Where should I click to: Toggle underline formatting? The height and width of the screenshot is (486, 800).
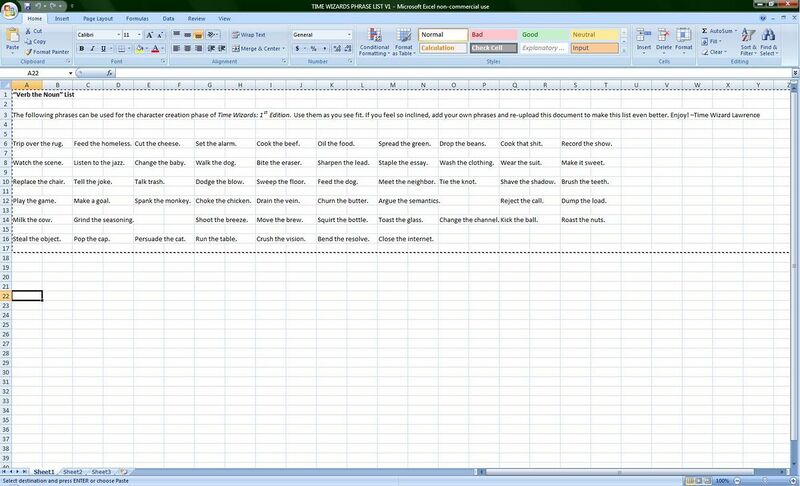point(103,48)
